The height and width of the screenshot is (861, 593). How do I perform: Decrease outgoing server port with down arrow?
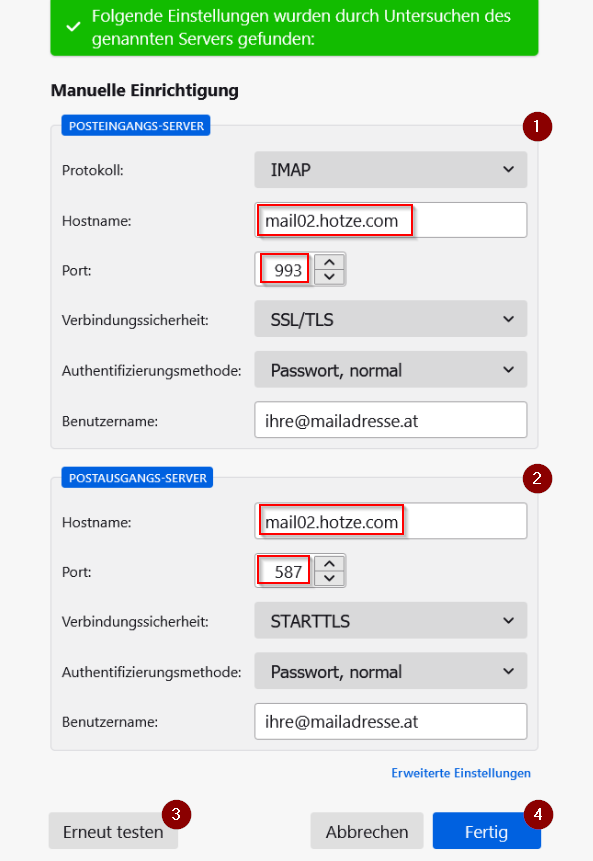(x=329, y=578)
